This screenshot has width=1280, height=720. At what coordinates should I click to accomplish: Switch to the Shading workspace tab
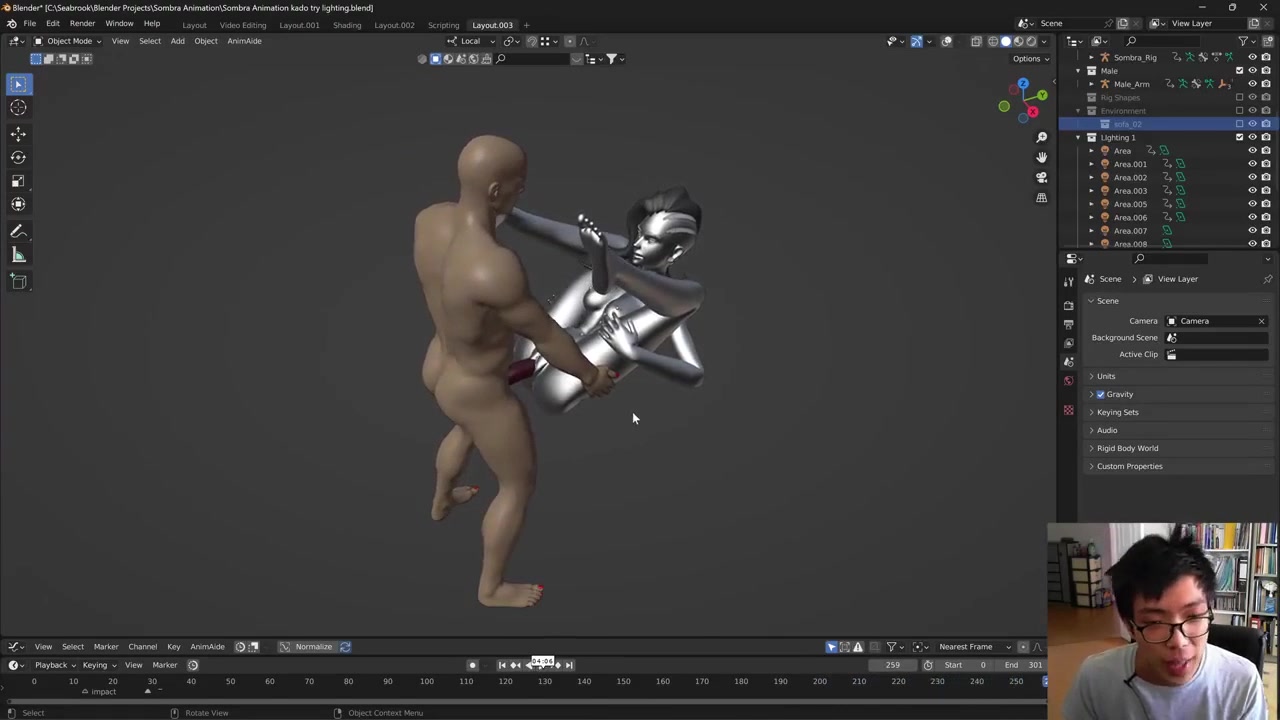346,25
